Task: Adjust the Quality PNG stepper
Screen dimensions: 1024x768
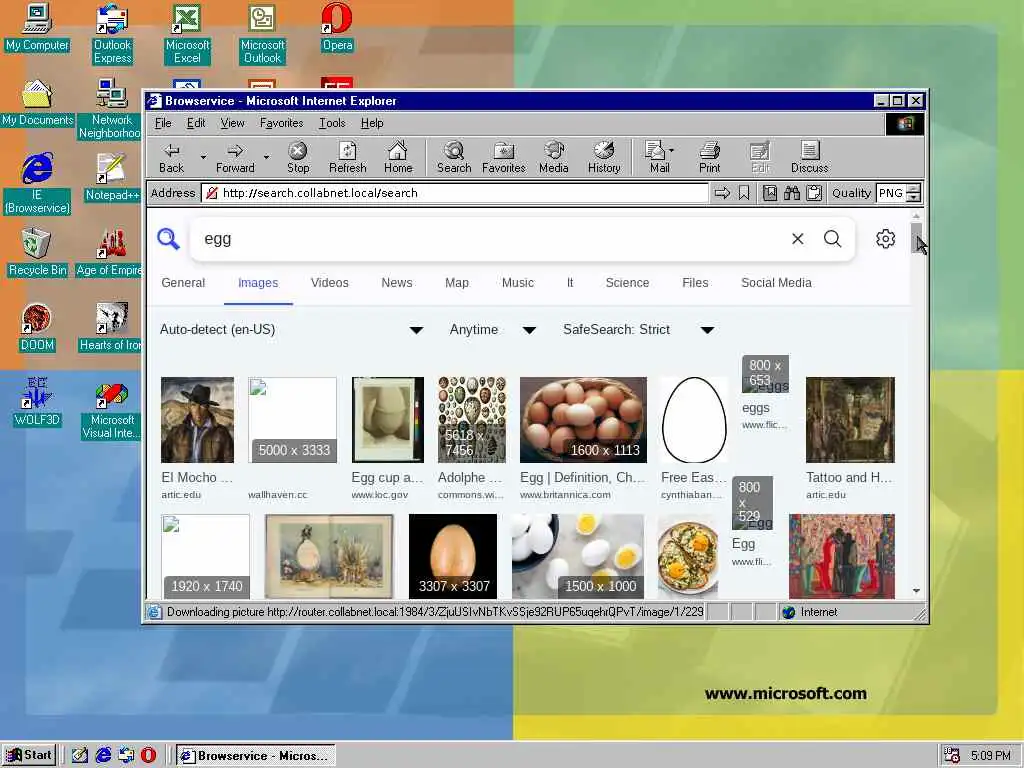Action: pyautogui.click(x=914, y=193)
